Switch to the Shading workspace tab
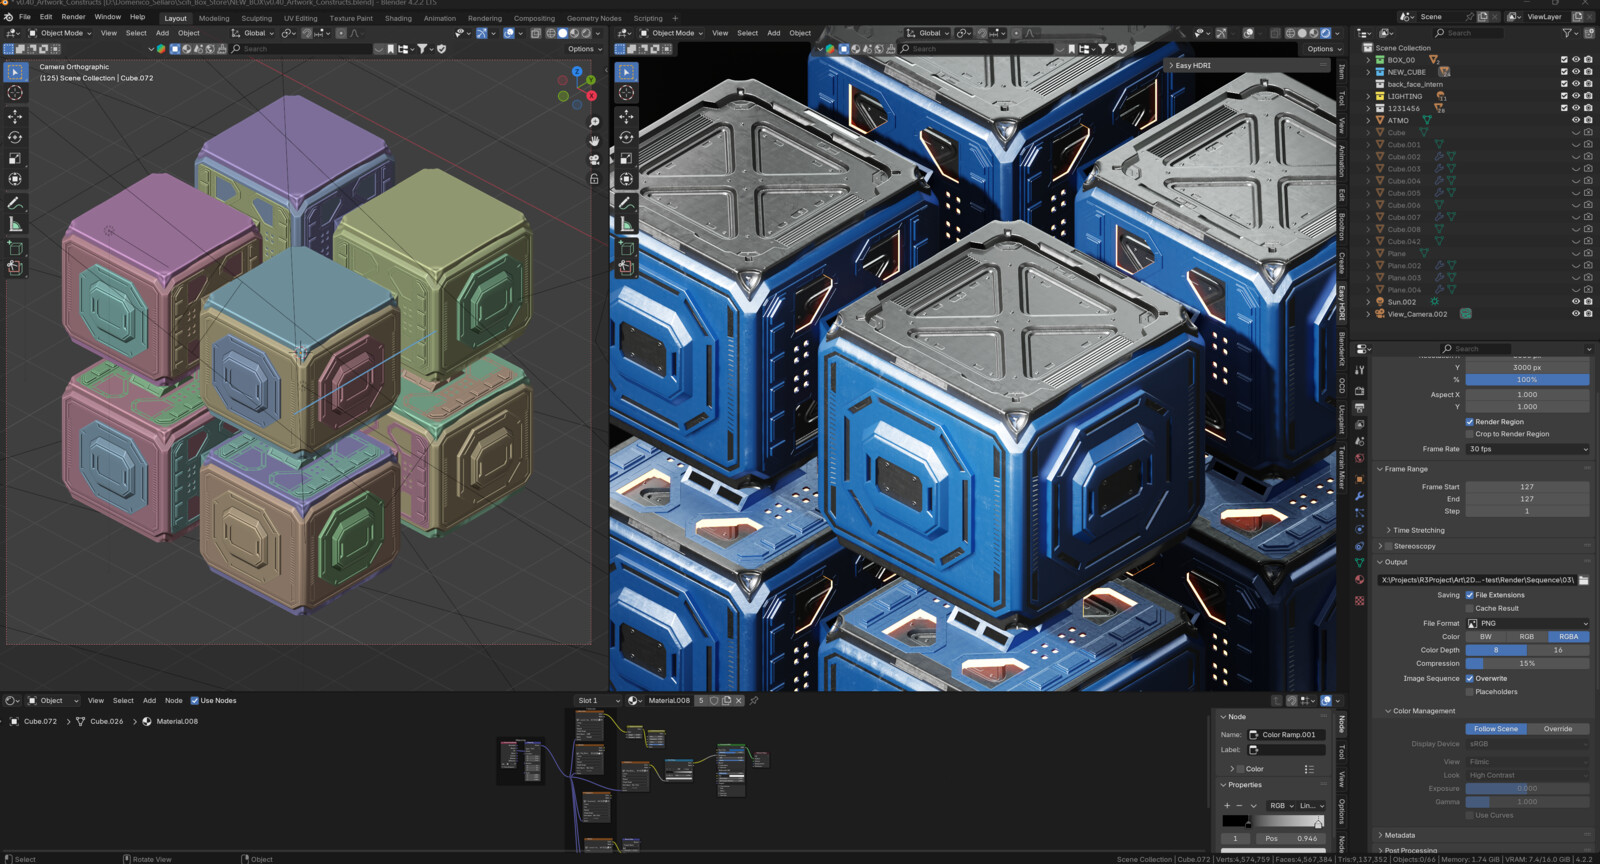The height and width of the screenshot is (864, 1600). (x=398, y=18)
